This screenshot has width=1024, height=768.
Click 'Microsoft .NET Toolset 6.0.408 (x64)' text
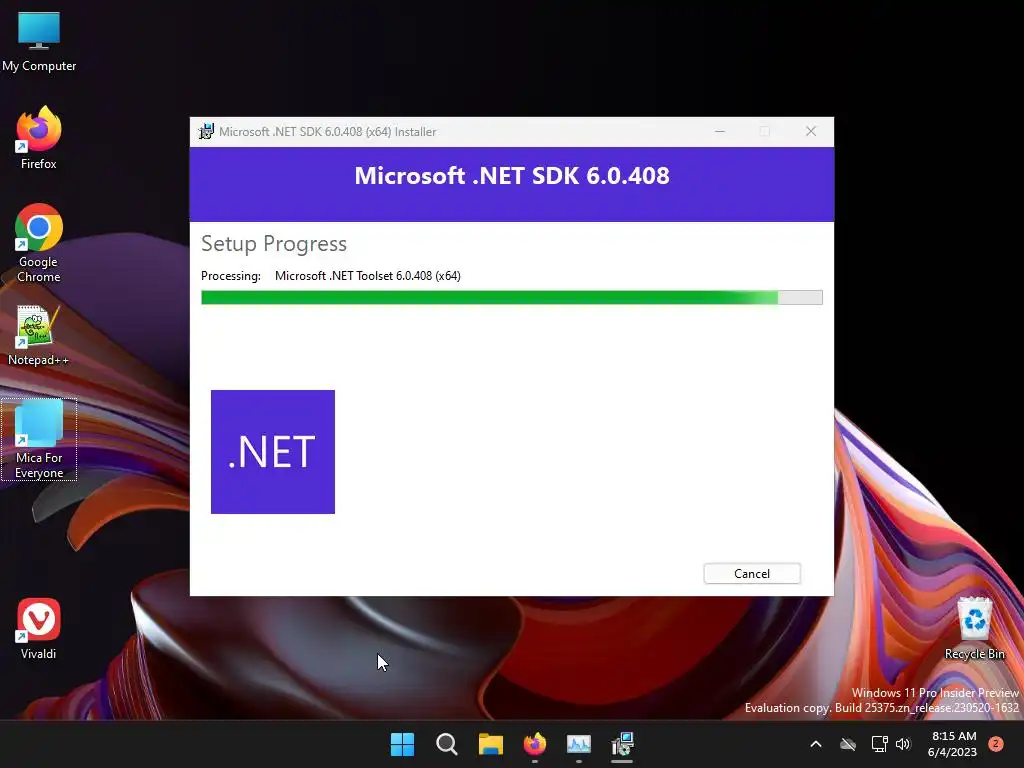368,276
